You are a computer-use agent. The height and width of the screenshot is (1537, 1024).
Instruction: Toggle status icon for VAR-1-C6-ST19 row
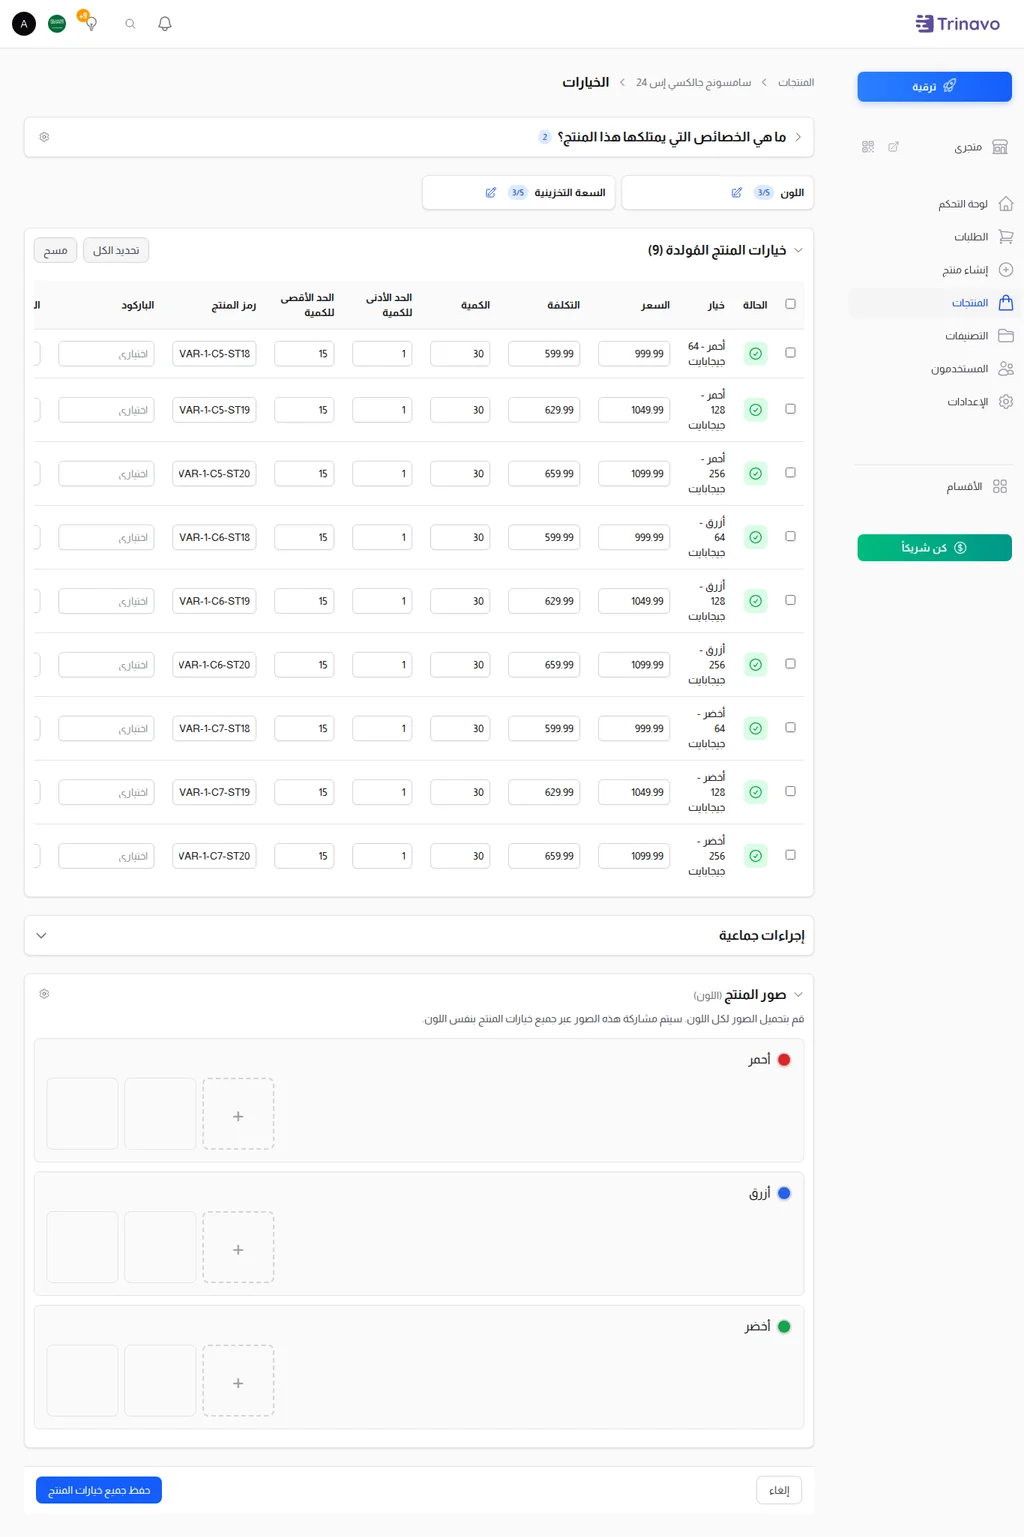(756, 601)
